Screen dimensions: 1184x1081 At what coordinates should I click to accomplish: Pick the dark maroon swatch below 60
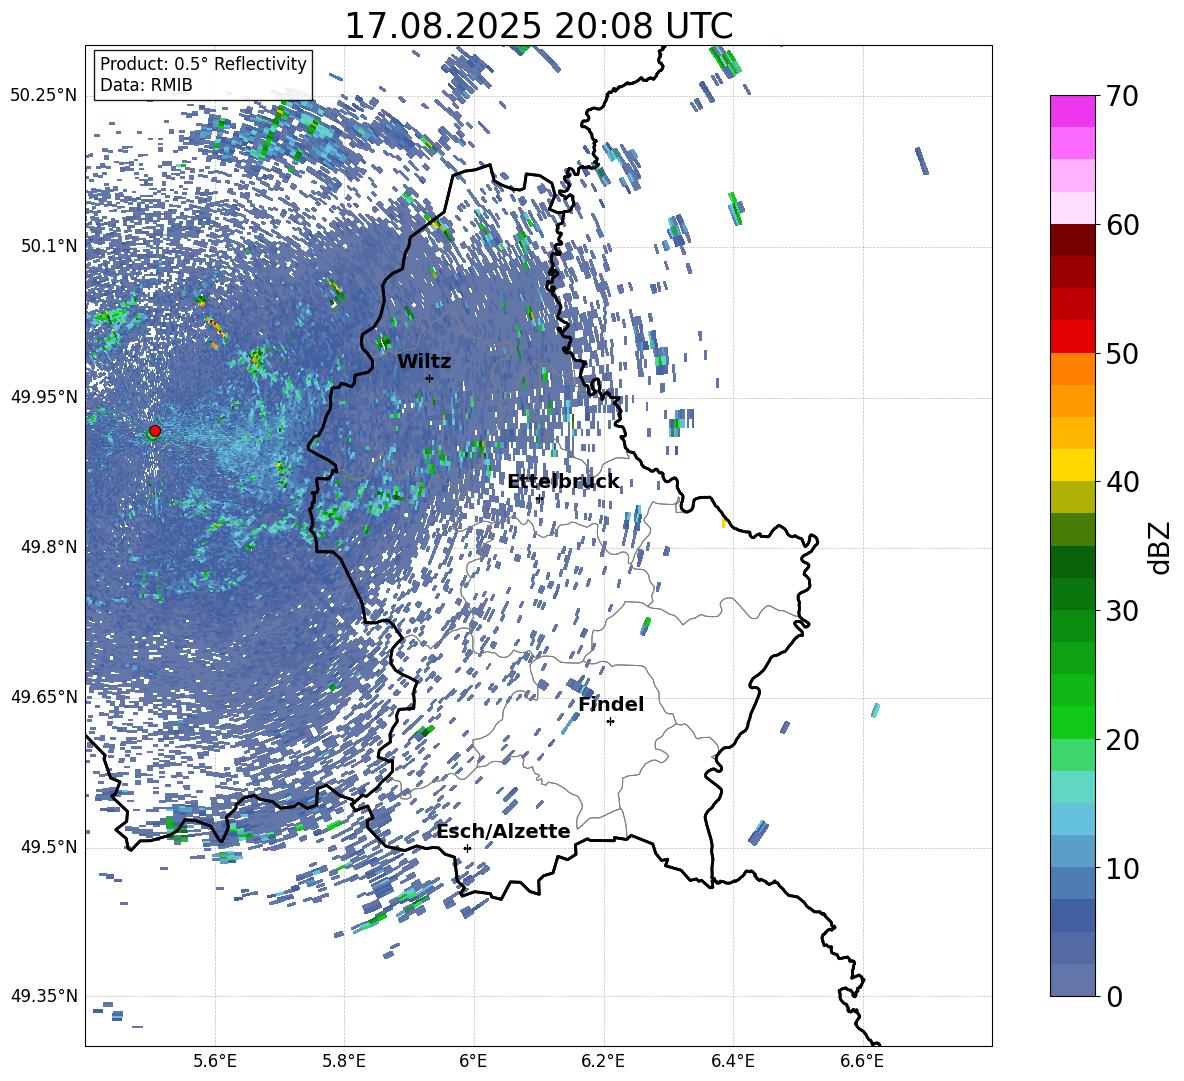tap(1072, 241)
